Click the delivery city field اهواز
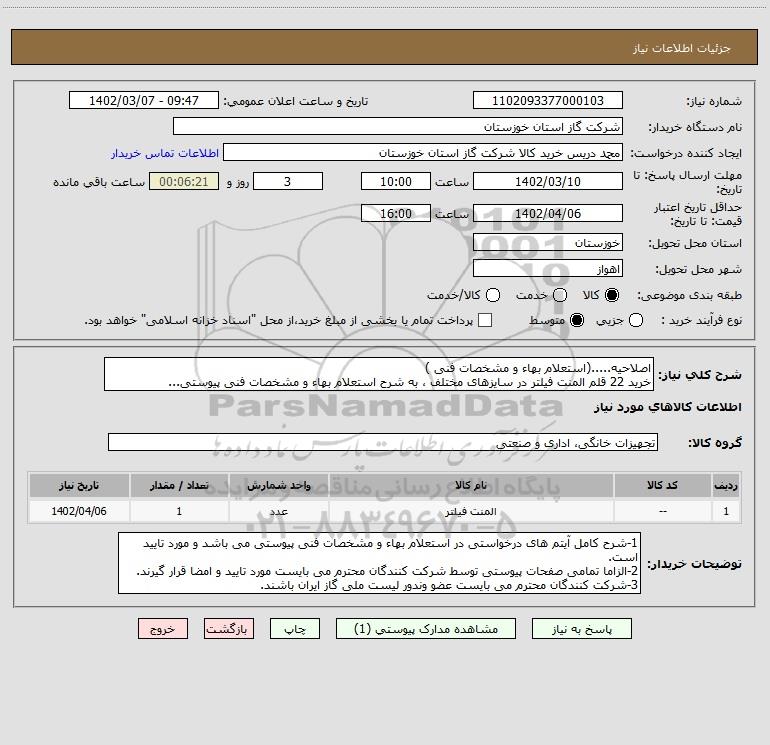The image size is (770, 745). [548, 268]
